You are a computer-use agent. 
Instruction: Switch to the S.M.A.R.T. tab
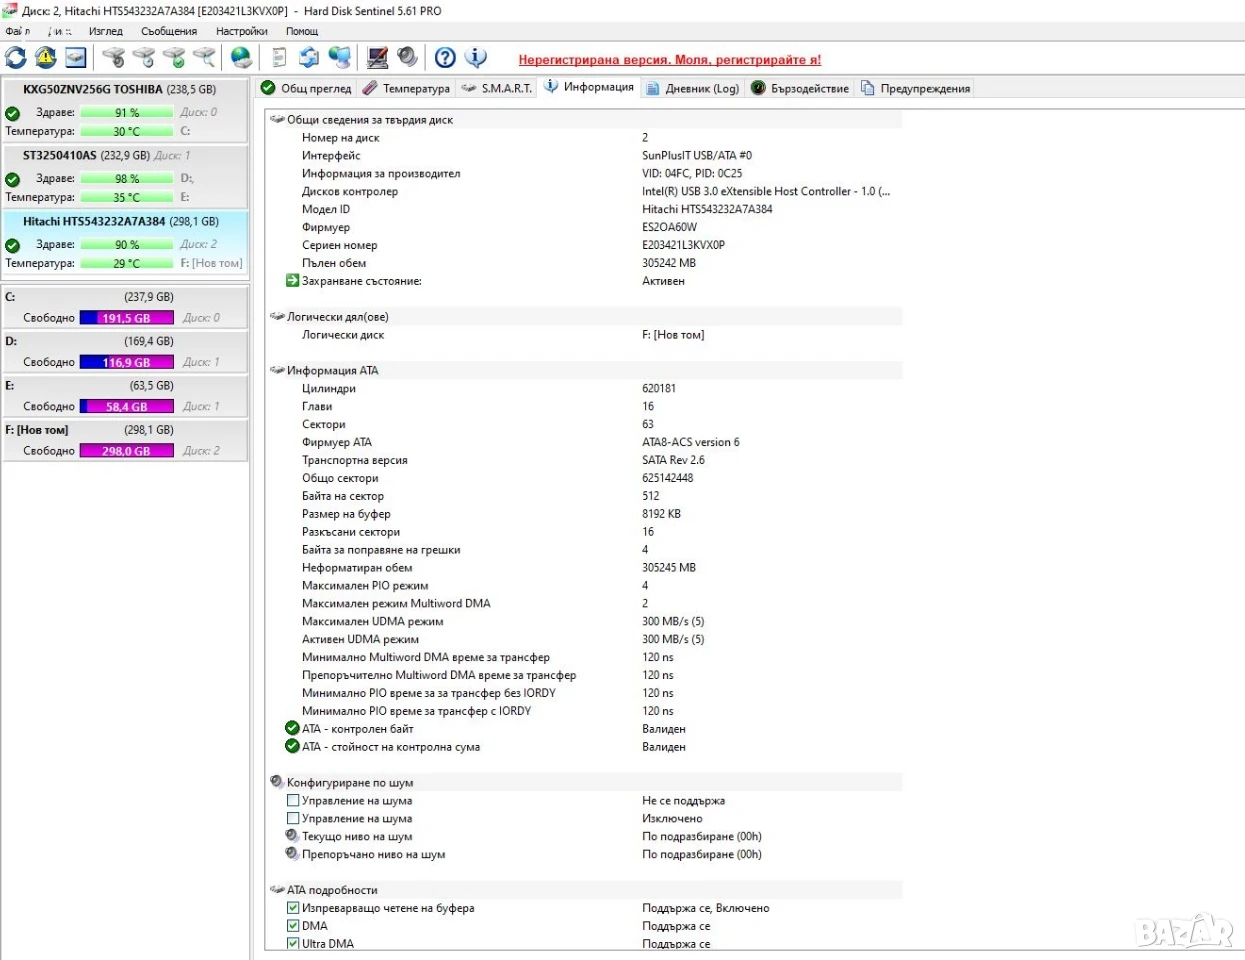click(x=496, y=88)
